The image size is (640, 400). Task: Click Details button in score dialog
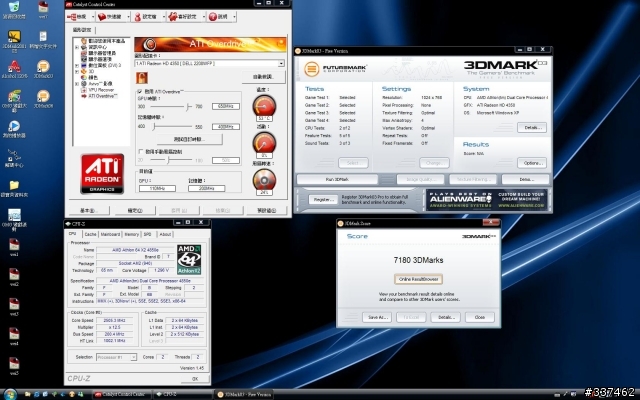click(x=446, y=317)
